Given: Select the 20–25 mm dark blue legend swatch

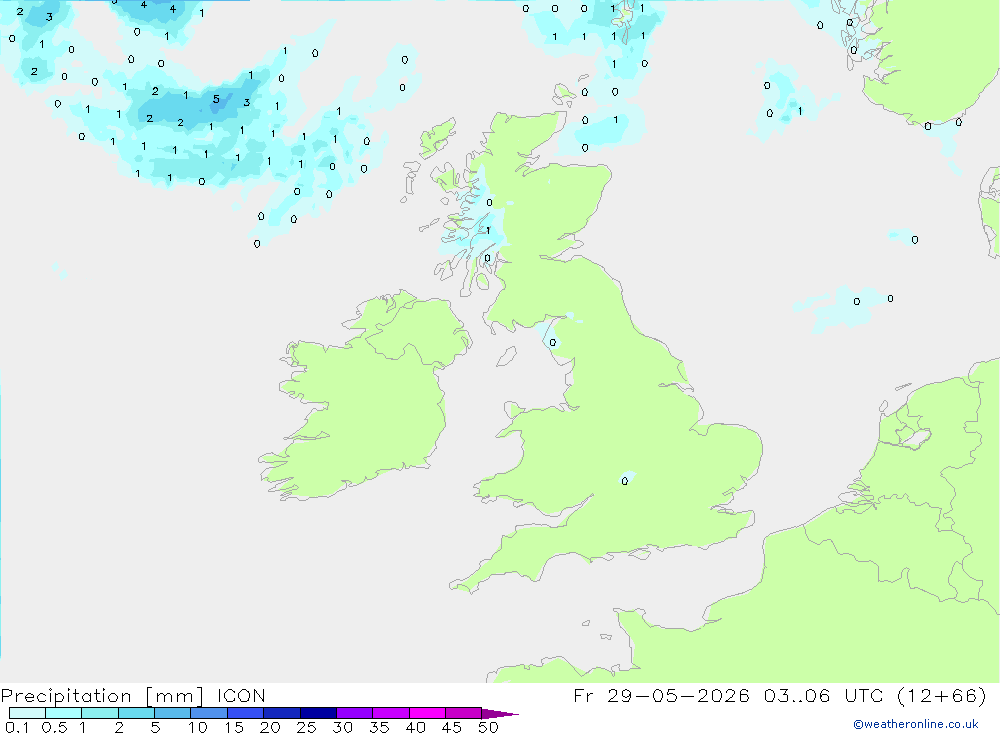Looking at the screenshot, I should point(282,713).
